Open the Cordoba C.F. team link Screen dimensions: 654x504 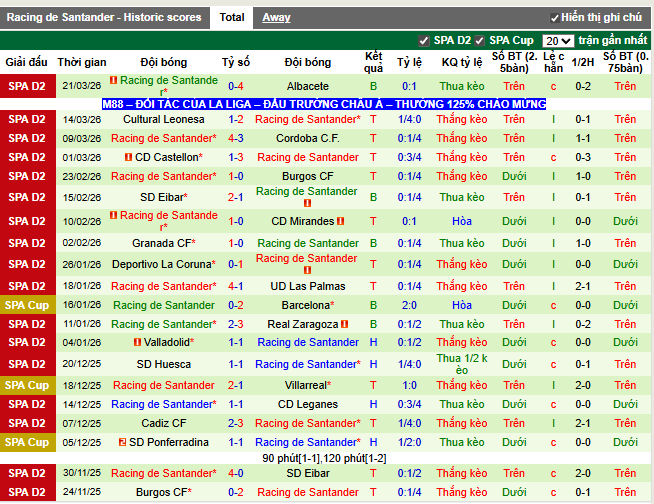click(308, 138)
